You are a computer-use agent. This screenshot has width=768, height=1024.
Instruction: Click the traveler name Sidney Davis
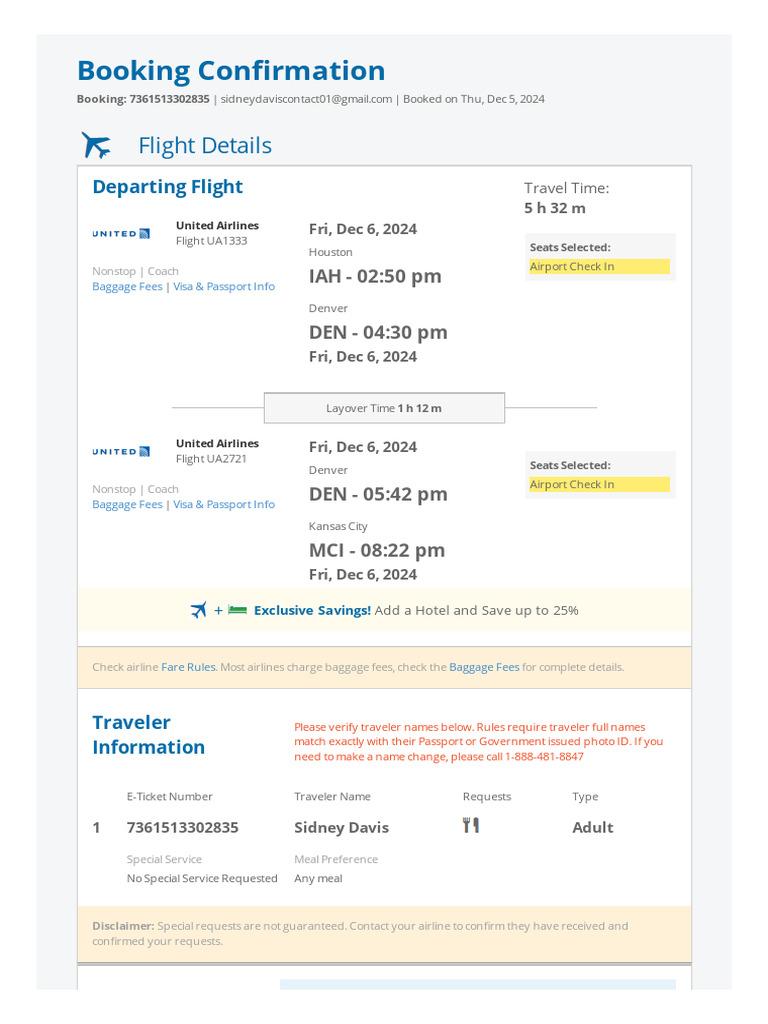click(x=341, y=827)
